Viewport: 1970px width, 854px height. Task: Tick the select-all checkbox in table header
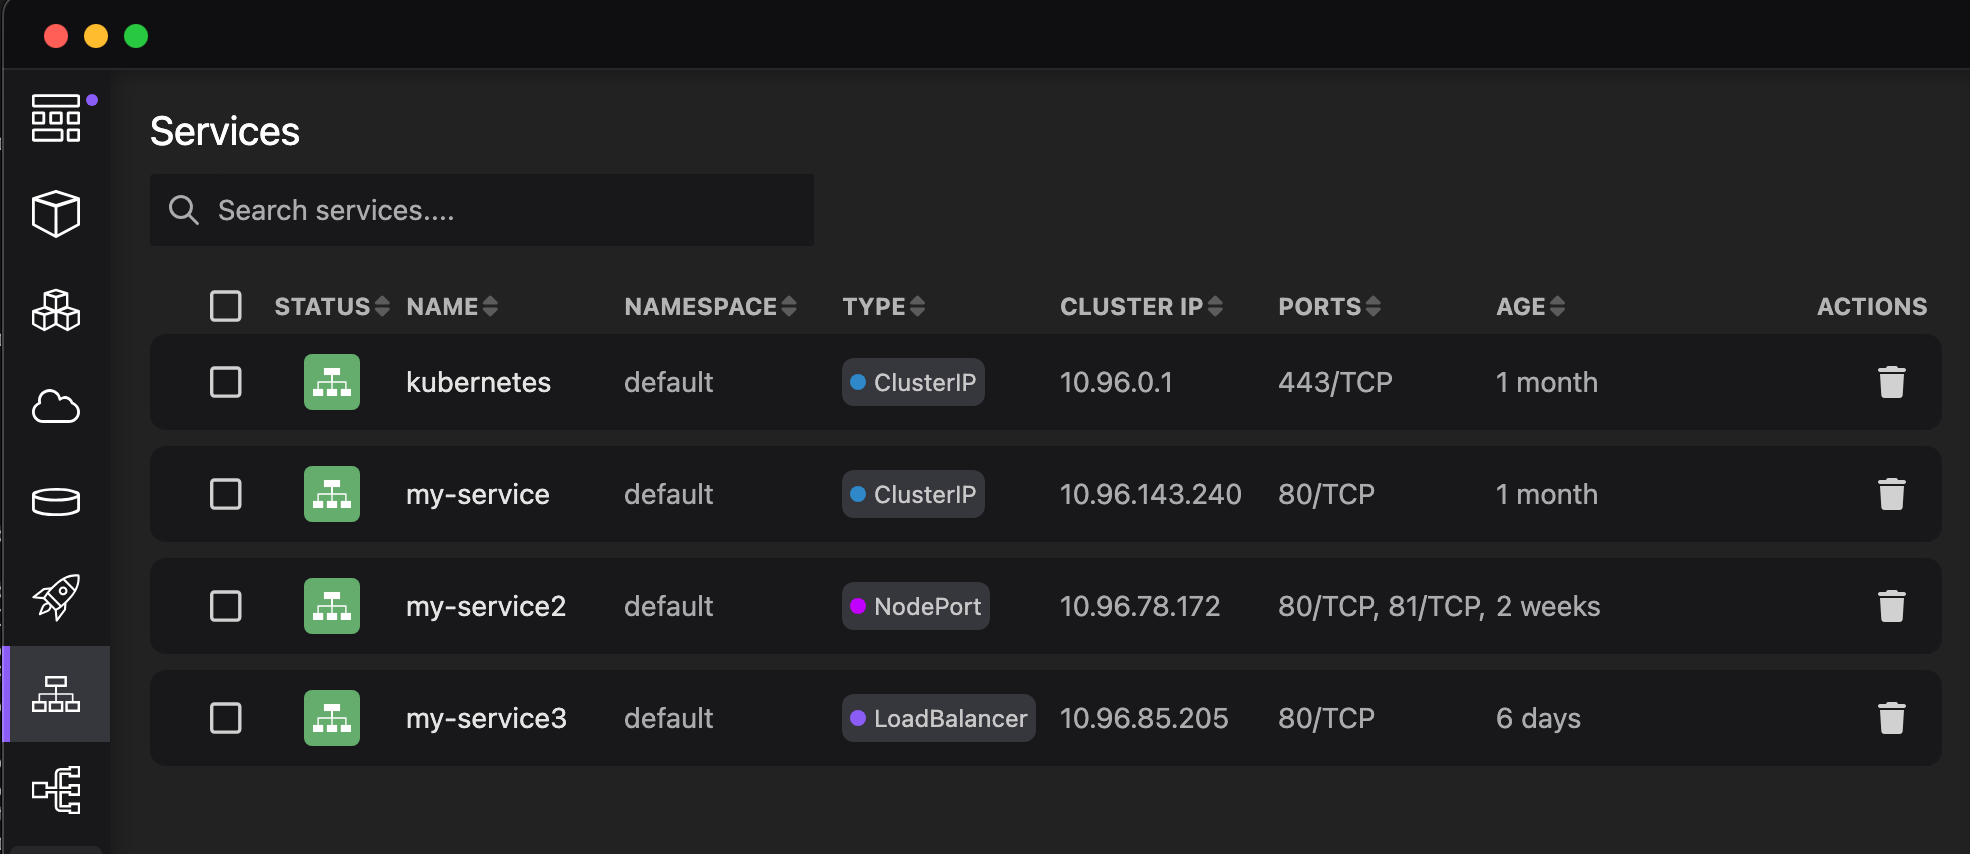point(226,306)
